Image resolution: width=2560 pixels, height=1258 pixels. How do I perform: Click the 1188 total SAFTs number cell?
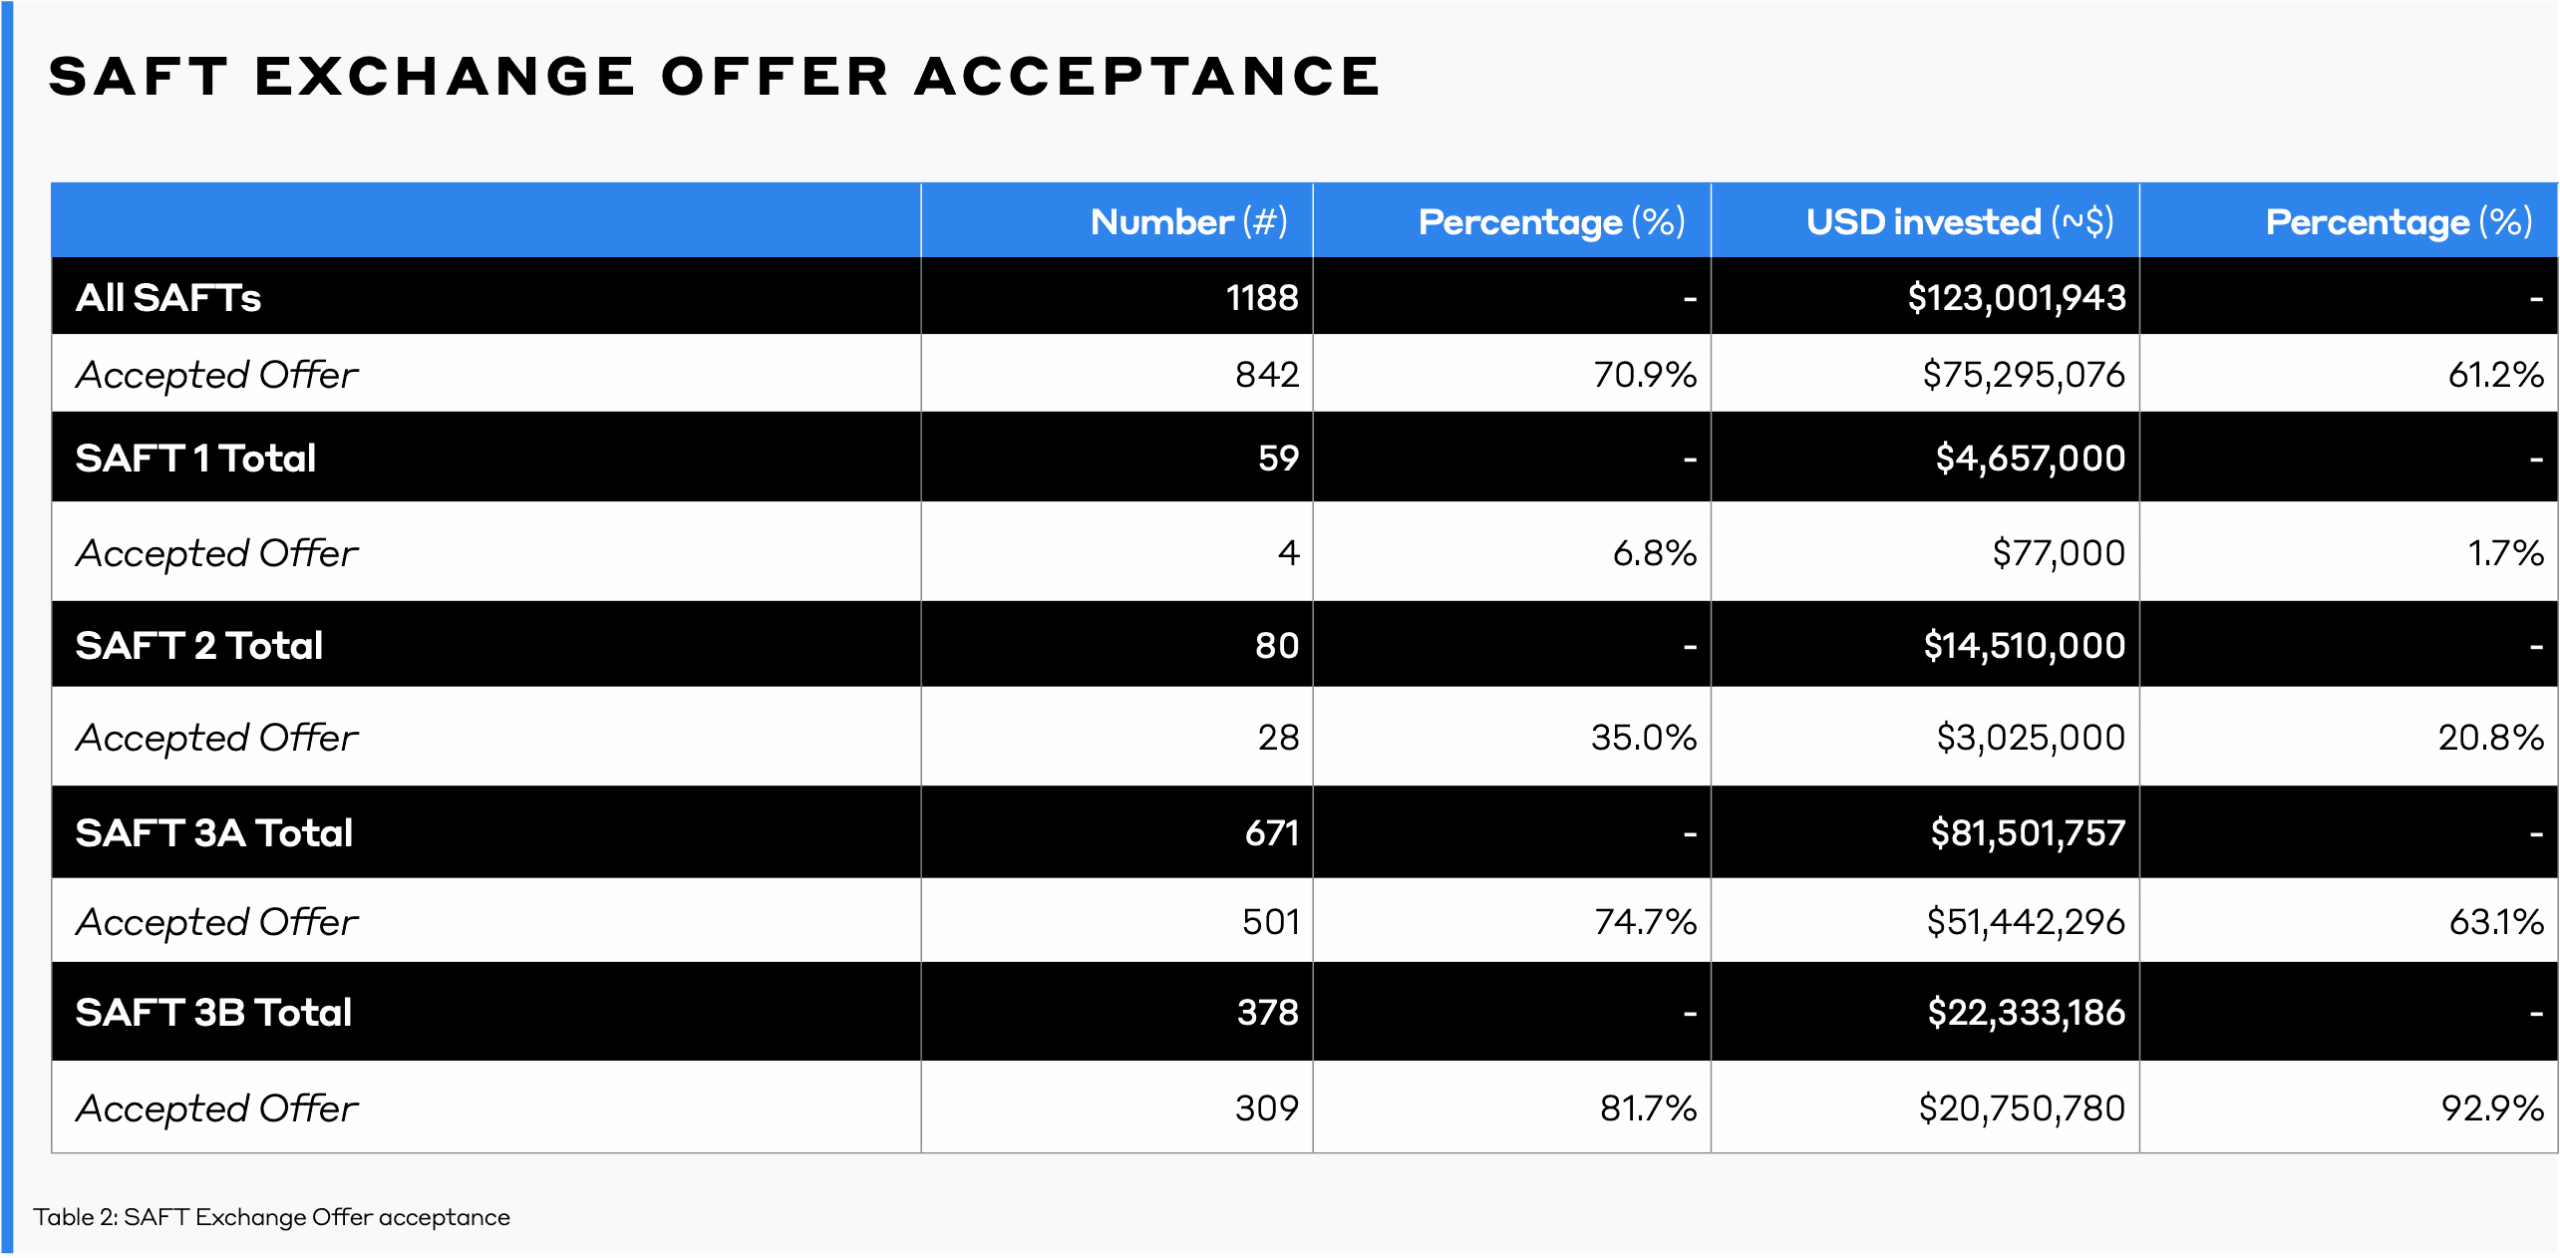coord(1261,298)
